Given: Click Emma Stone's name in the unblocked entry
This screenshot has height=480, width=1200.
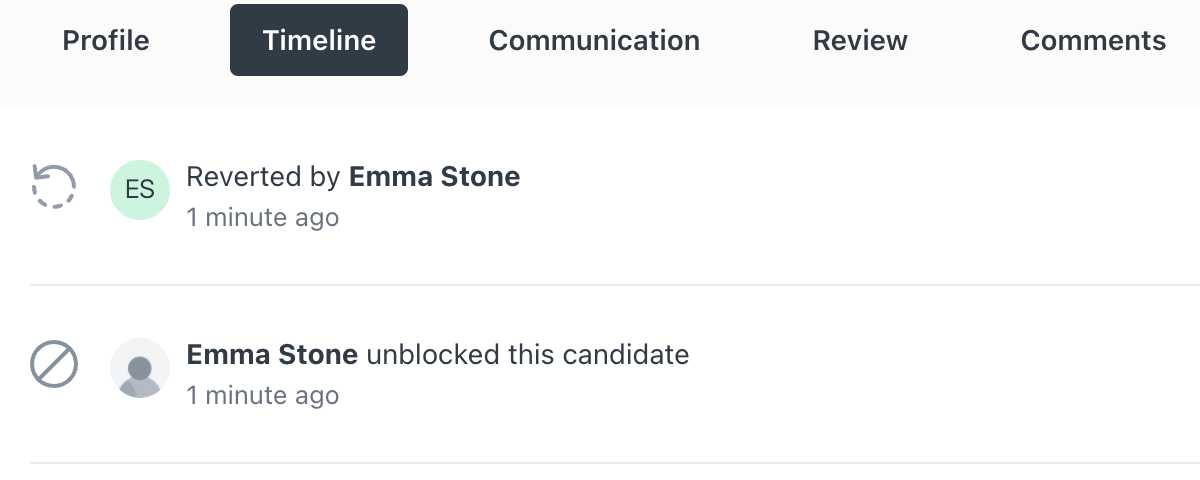Looking at the screenshot, I should pos(272,354).
